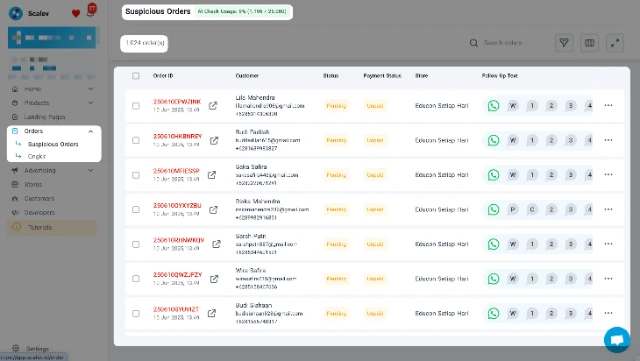Open order 250610QWZJFZY external link icon
640x361 pixels.
[x=214, y=279]
